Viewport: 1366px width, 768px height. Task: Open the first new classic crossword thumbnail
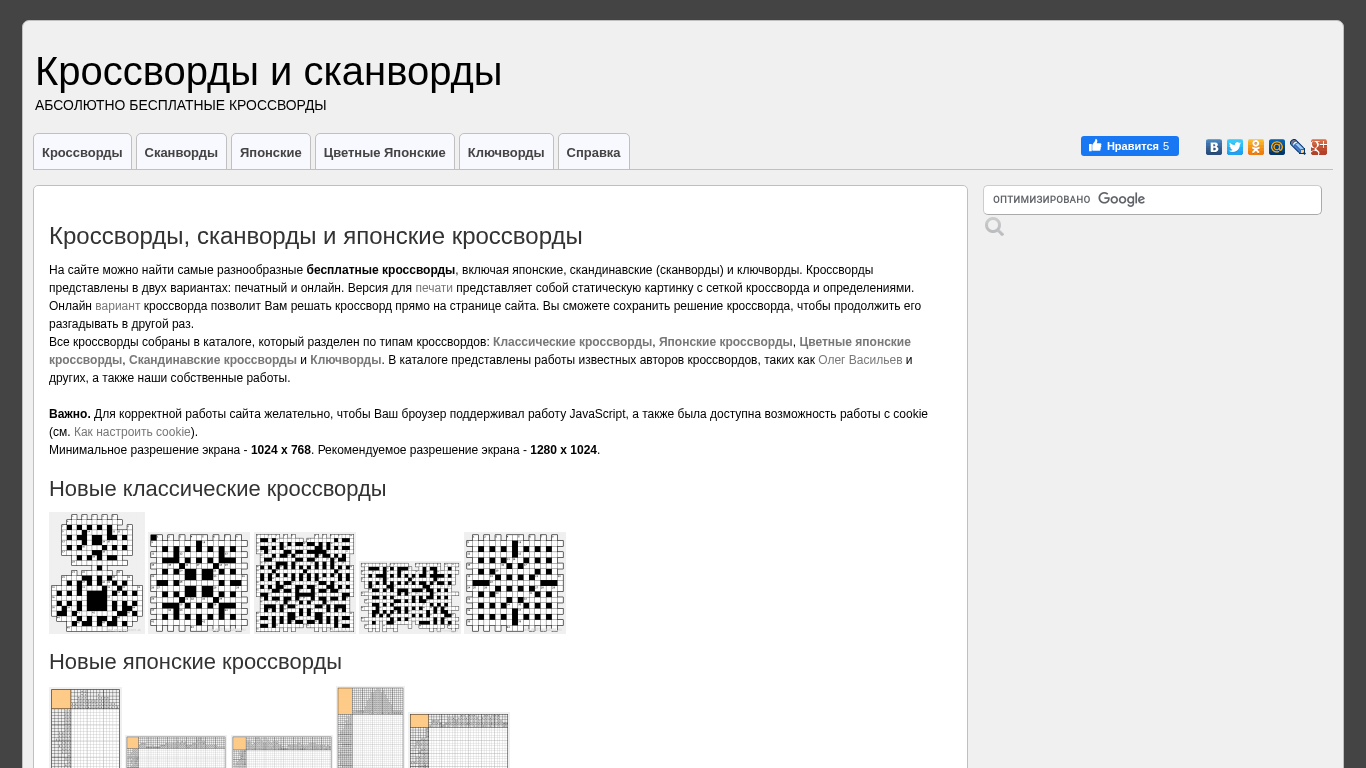click(x=97, y=573)
